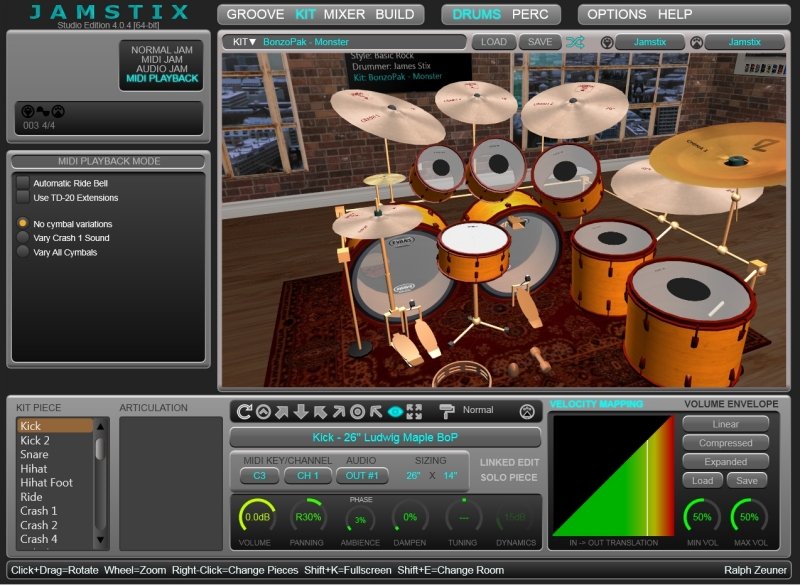
Task: Click the MAX VOL knob
Action: click(749, 517)
